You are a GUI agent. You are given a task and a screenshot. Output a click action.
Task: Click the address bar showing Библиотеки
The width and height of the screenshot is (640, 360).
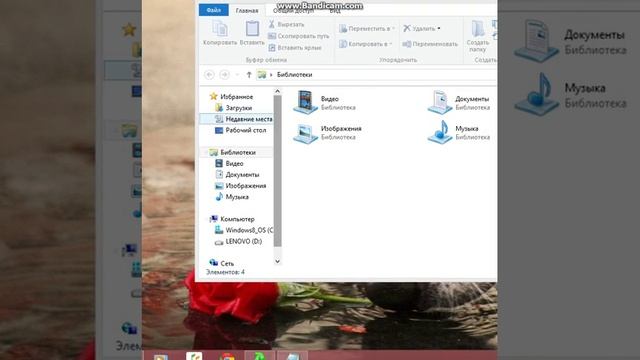click(x=376, y=75)
